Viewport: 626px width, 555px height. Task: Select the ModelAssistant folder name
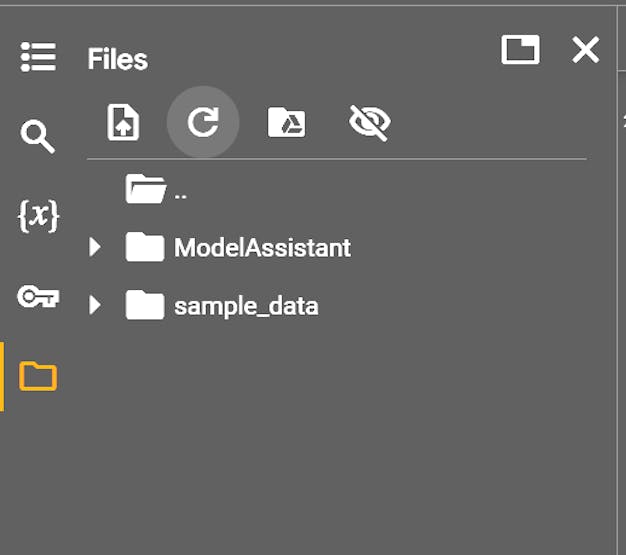262,247
